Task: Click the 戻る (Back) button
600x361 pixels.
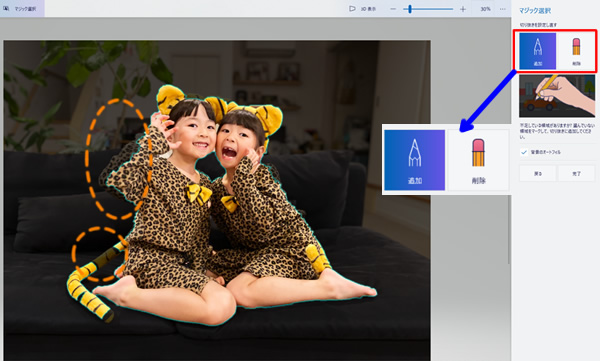Action: 538,173
